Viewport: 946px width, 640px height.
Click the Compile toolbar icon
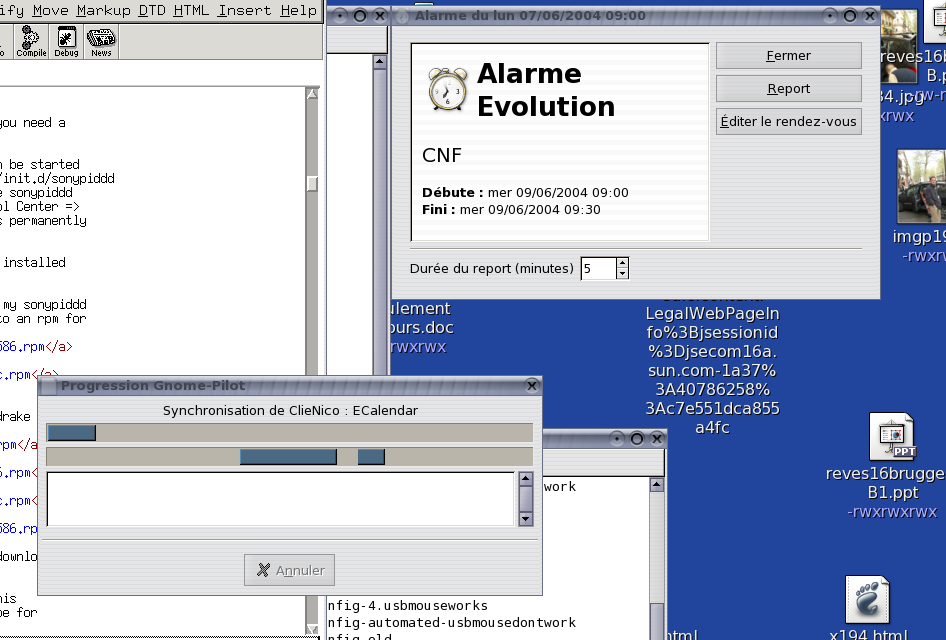(x=31, y=42)
